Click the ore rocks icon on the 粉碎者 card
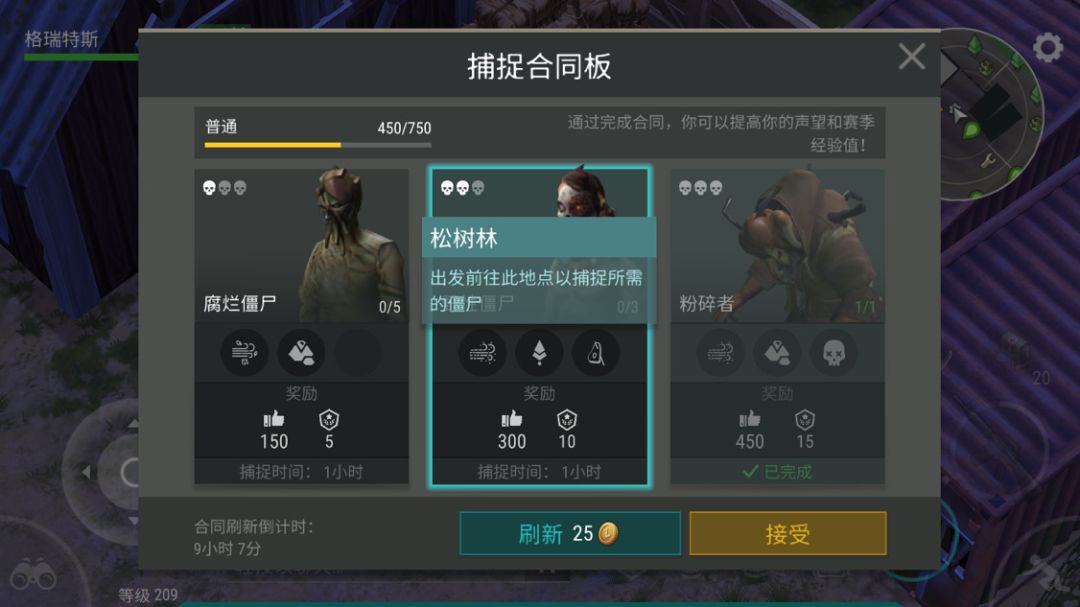Viewport: 1080px width, 607px height. coord(777,353)
